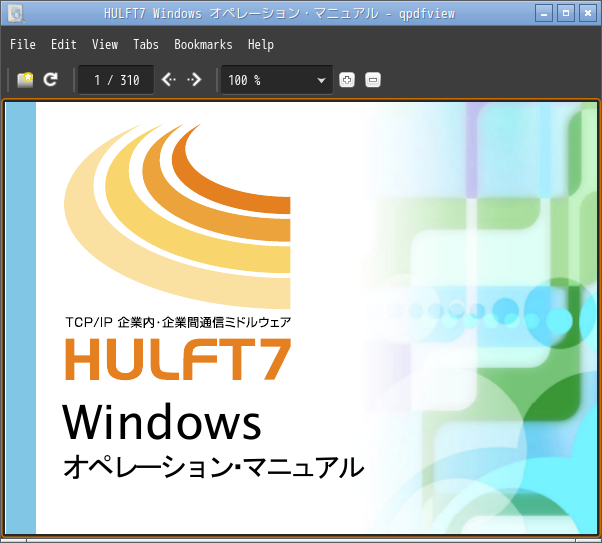Click the Windows heading on the page
602x543 pixels.
(162, 421)
